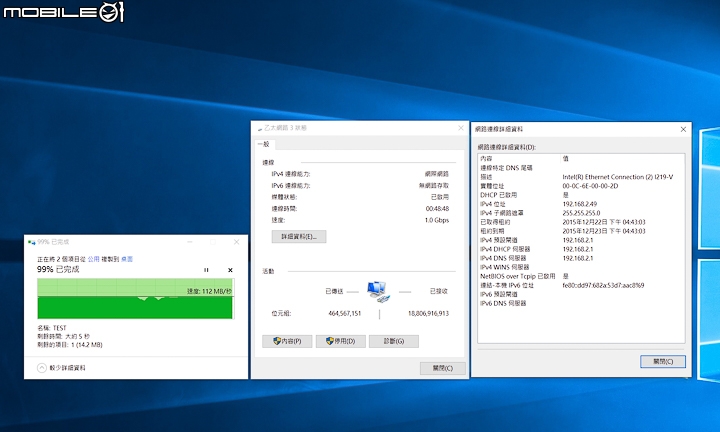Open the 公用 source folder link
Viewport: 720px width, 432px height.
[94, 259]
